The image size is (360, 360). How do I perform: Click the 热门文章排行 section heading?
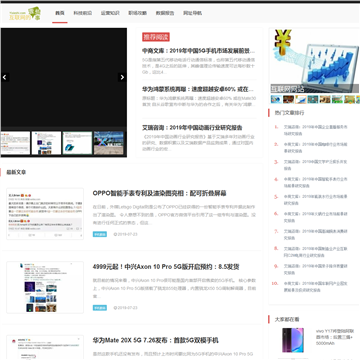289,113
